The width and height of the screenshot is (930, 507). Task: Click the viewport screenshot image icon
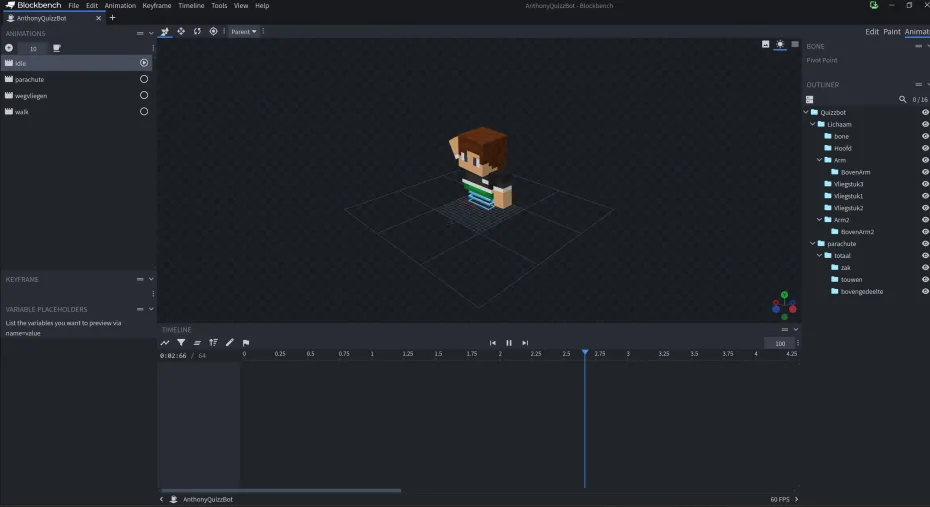(x=765, y=44)
